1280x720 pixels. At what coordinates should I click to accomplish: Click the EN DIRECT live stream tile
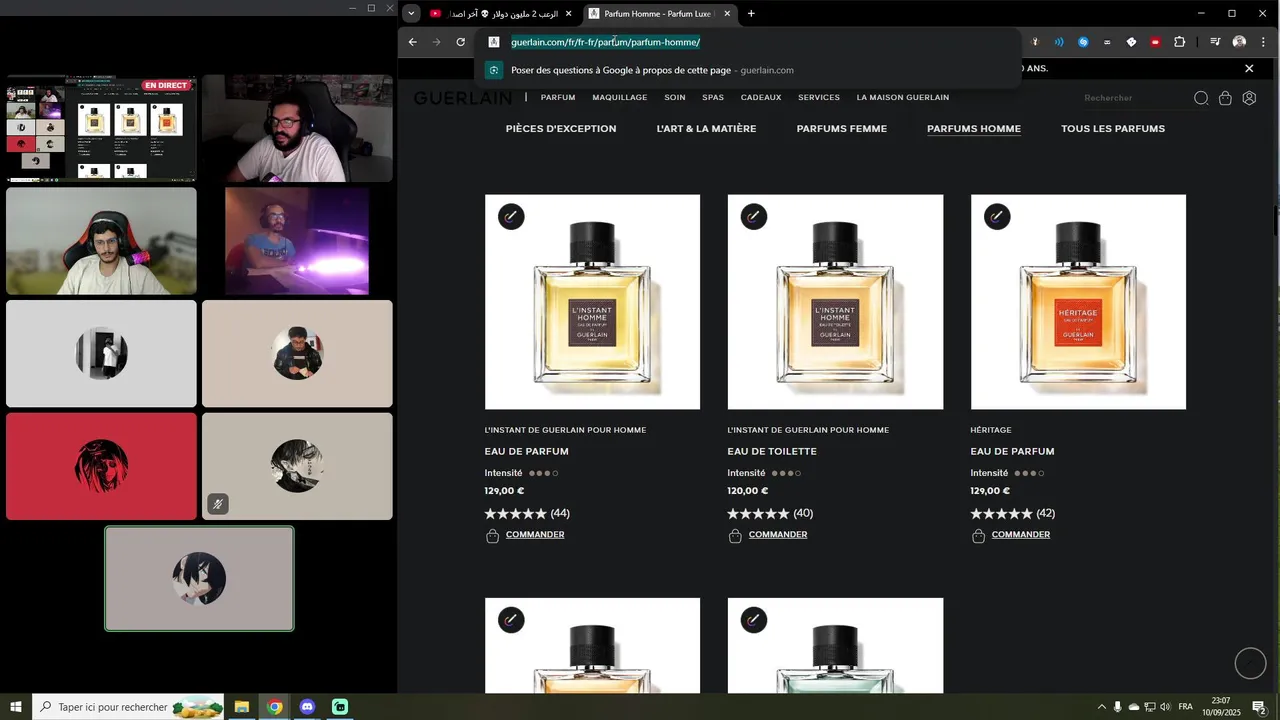click(100, 128)
